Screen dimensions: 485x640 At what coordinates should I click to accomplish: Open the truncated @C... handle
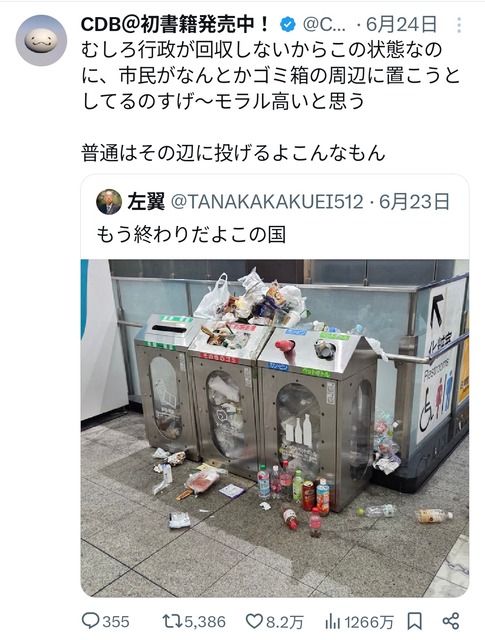click(x=324, y=25)
